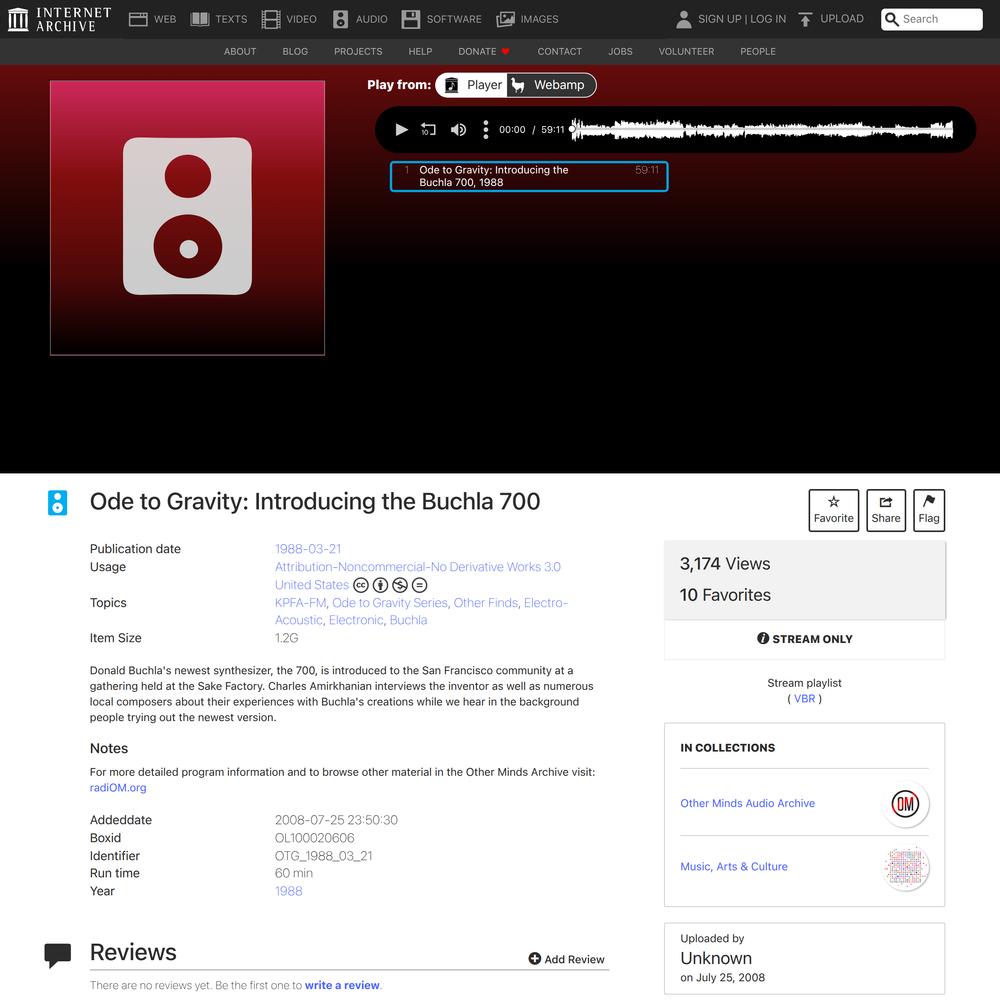Click Add Review plus icon

click(x=535, y=959)
